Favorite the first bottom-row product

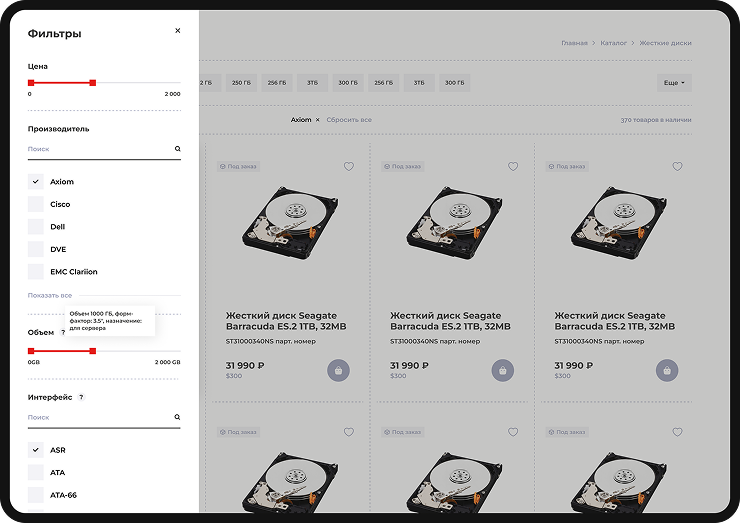click(349, 432)
